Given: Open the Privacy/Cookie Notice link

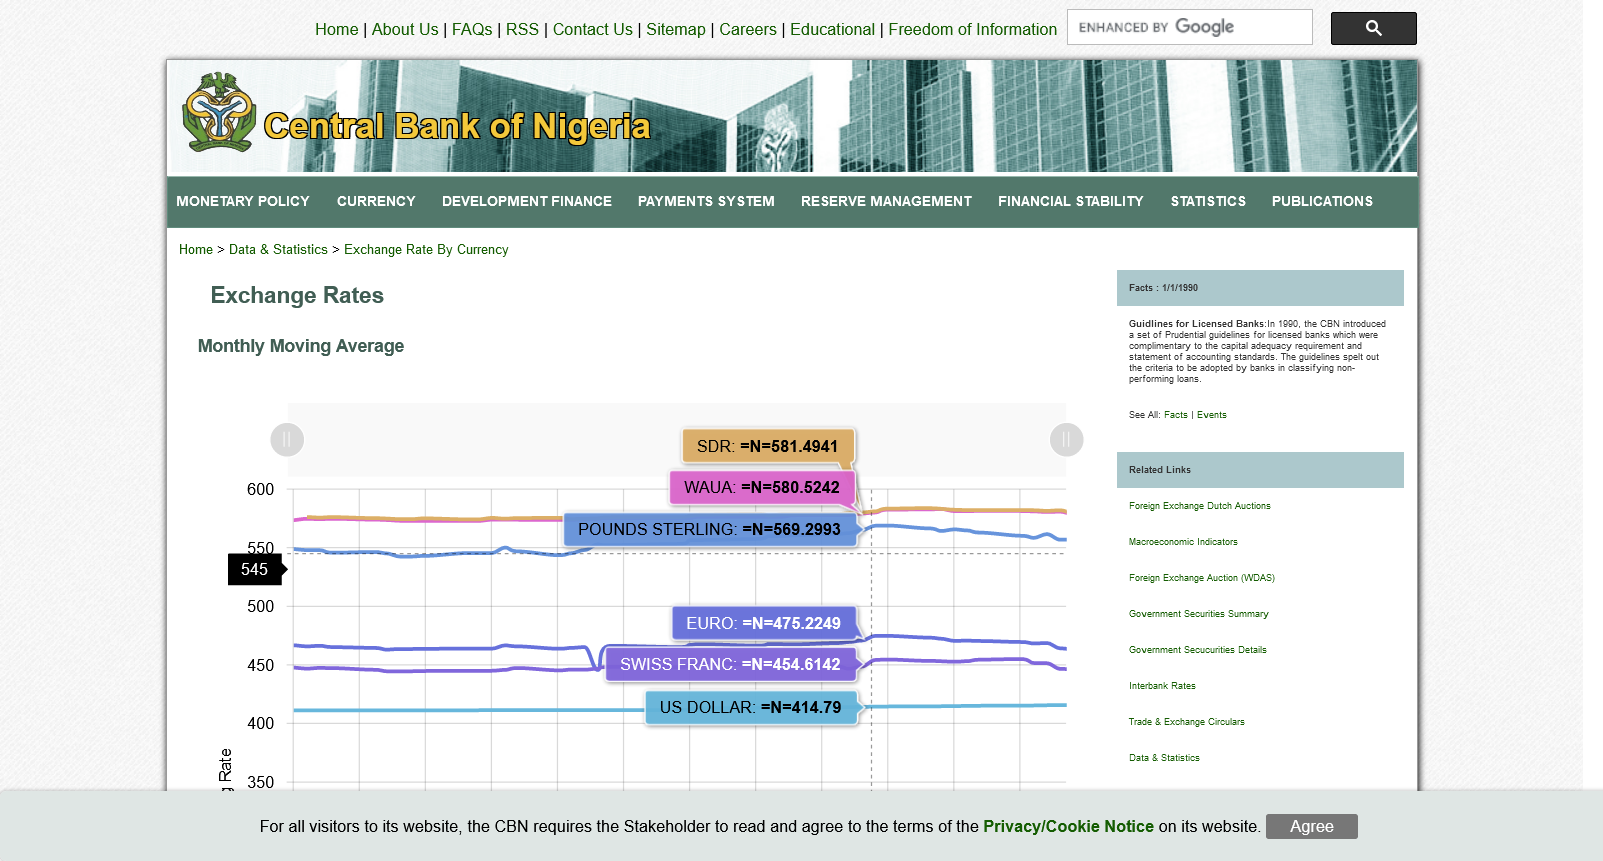Looking at the screenshot, I should (1068, 826).
